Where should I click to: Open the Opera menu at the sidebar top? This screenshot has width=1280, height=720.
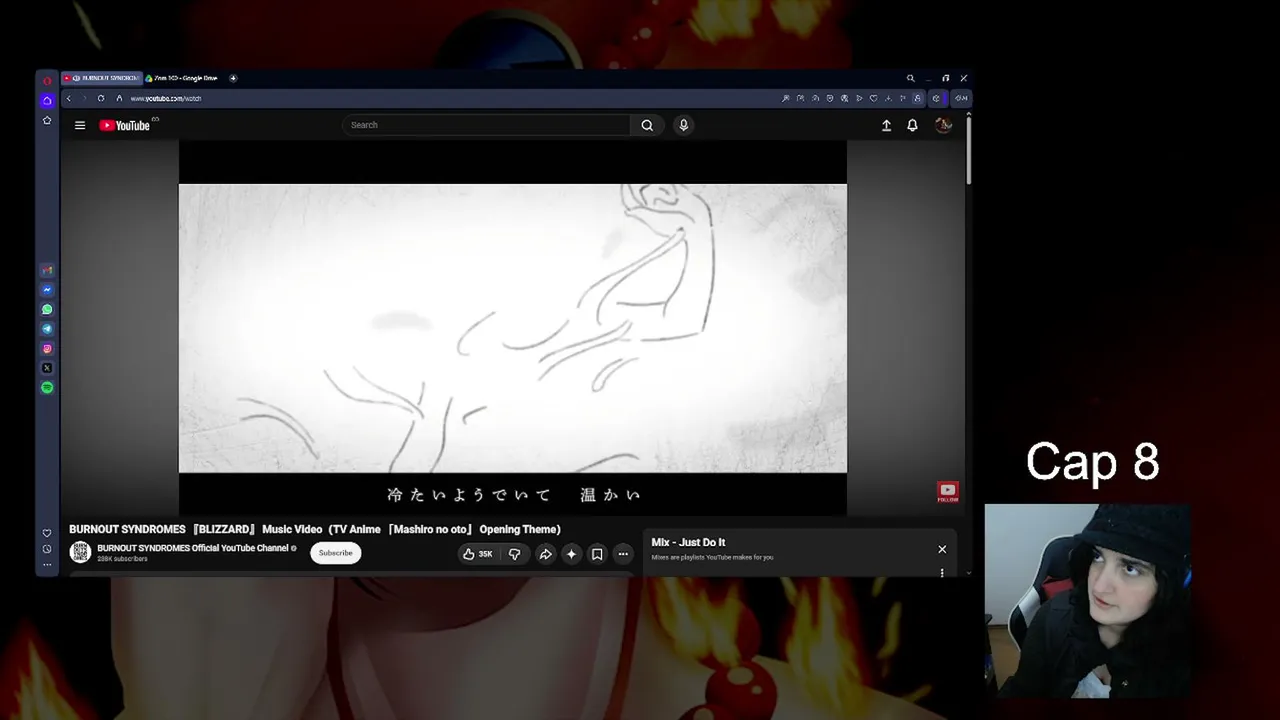coord(47,80)
